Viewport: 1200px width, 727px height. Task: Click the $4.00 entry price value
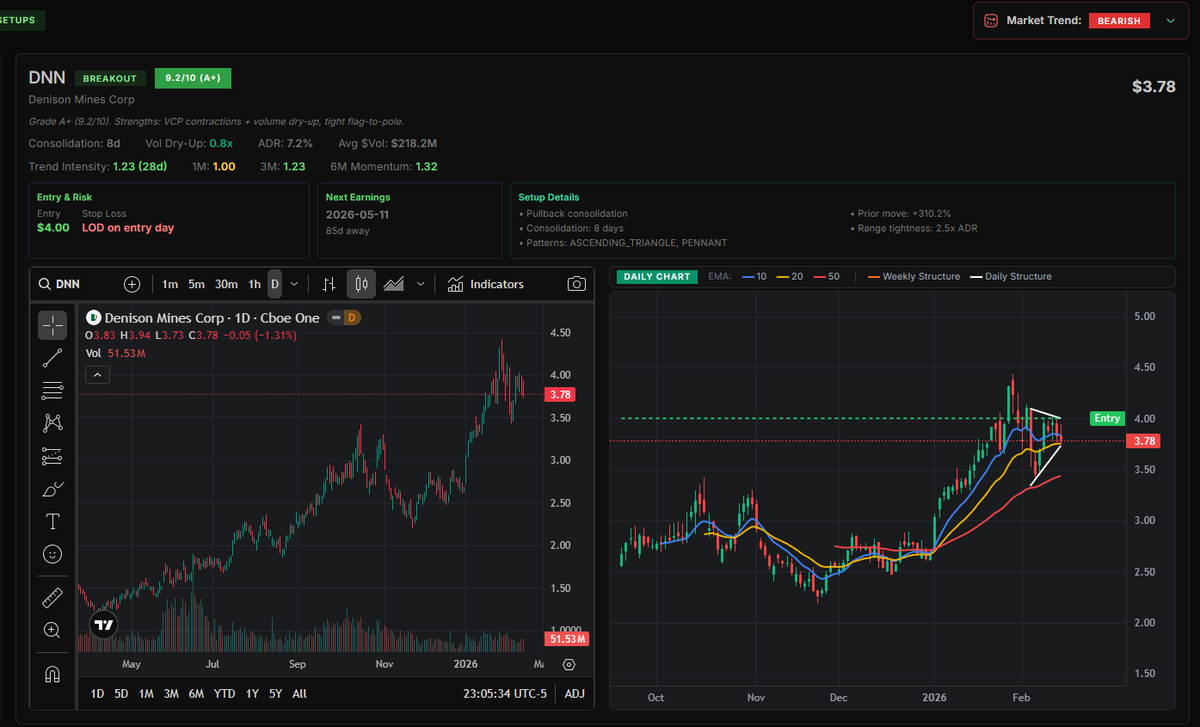53,227
